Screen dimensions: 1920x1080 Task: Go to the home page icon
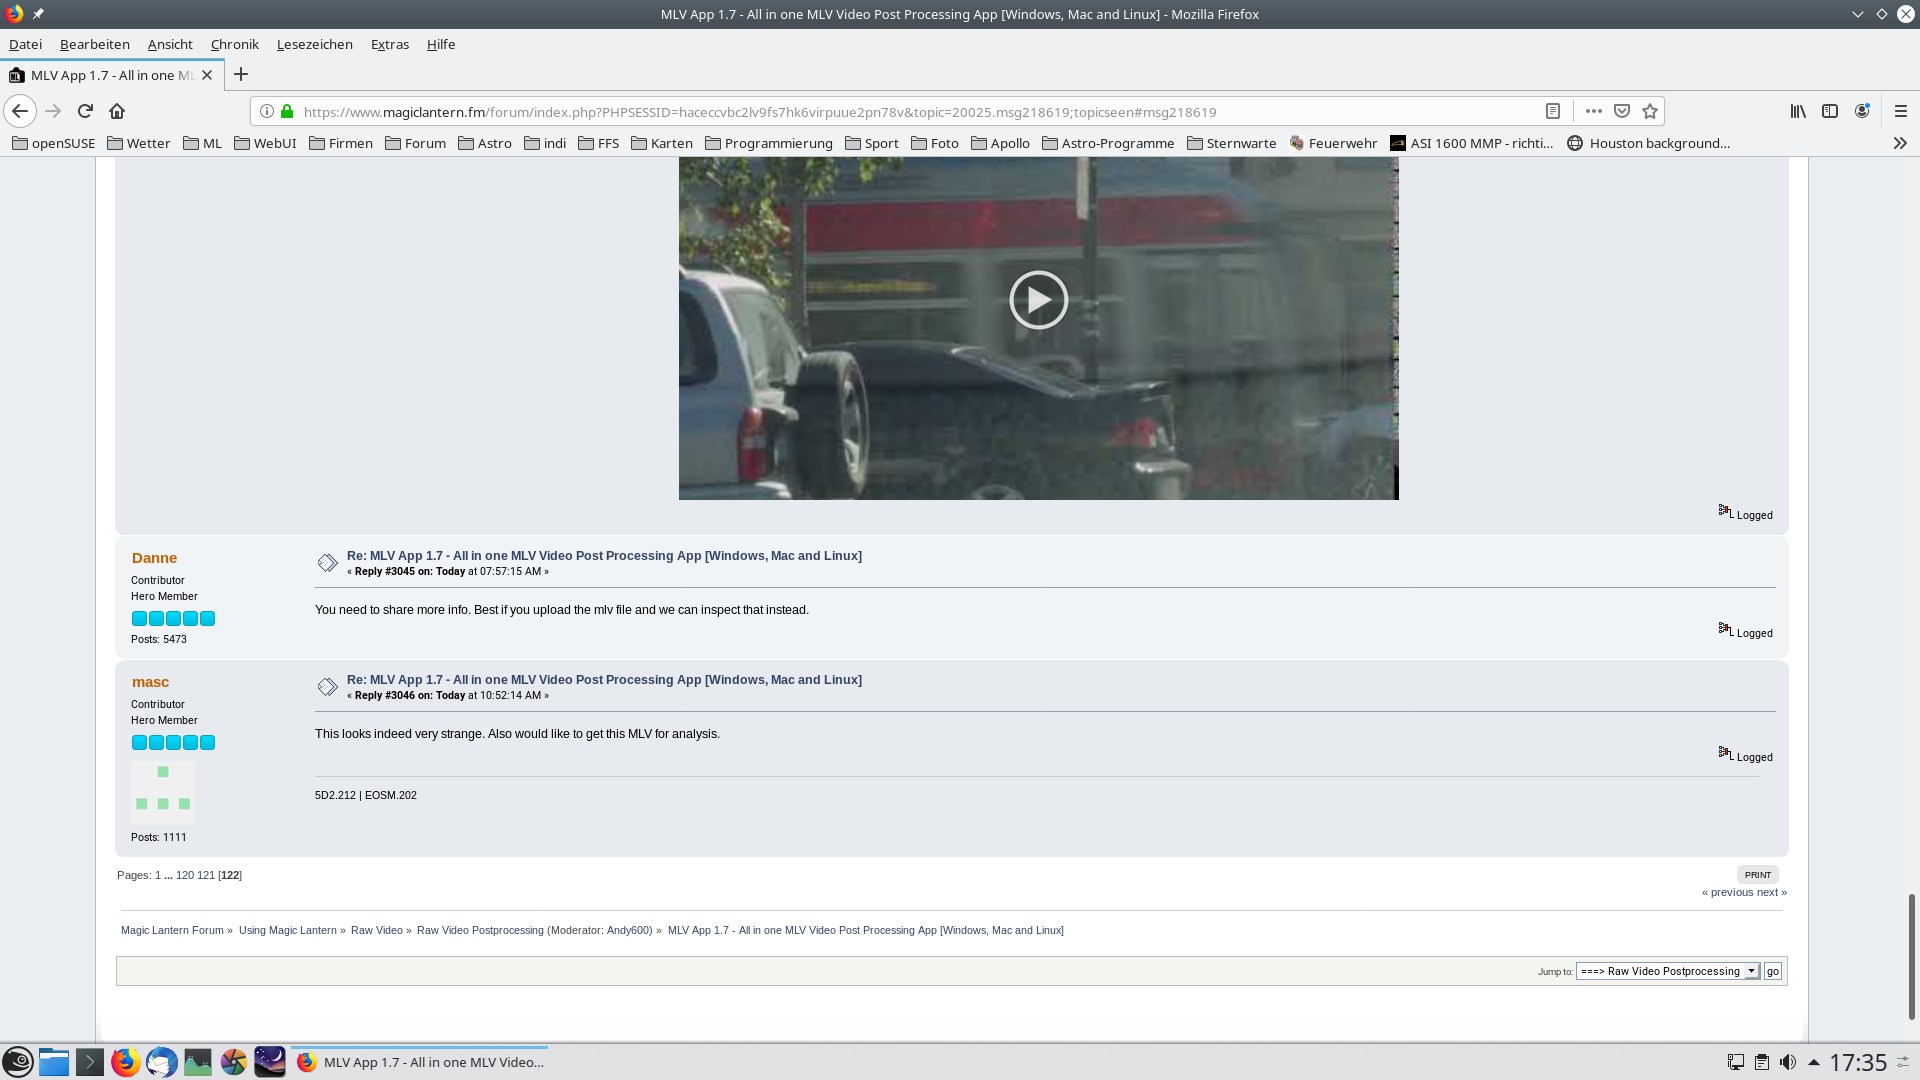point(117,111)
